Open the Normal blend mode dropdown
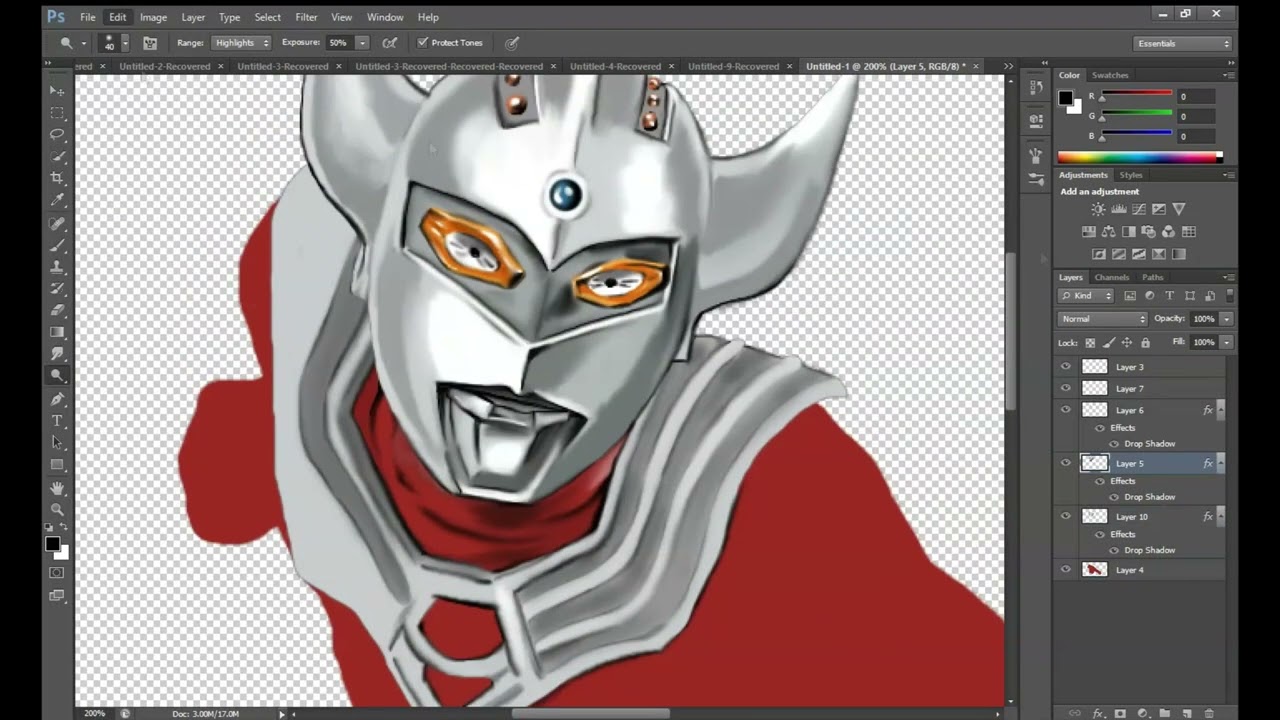The width and height of the screenshot is (1280, 720). pos(1103,319)
